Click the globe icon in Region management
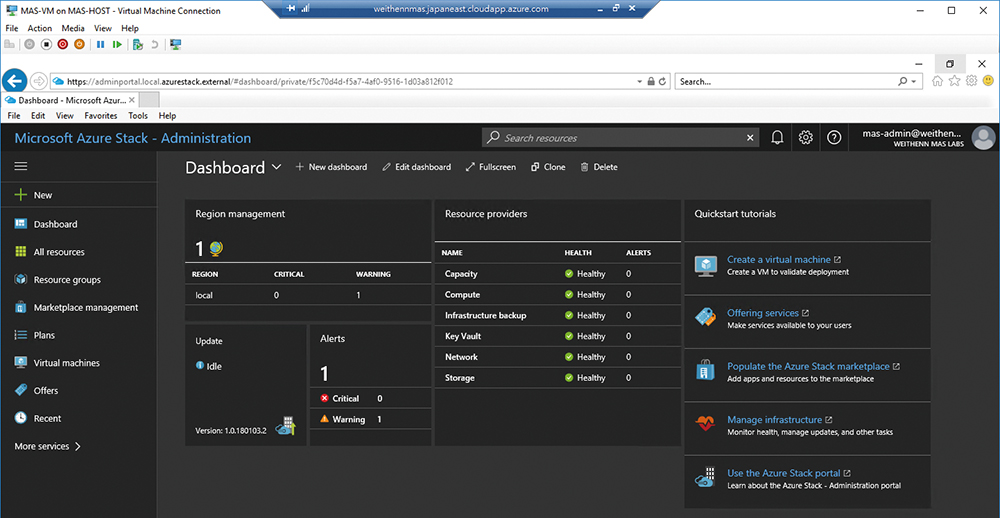 216,249
